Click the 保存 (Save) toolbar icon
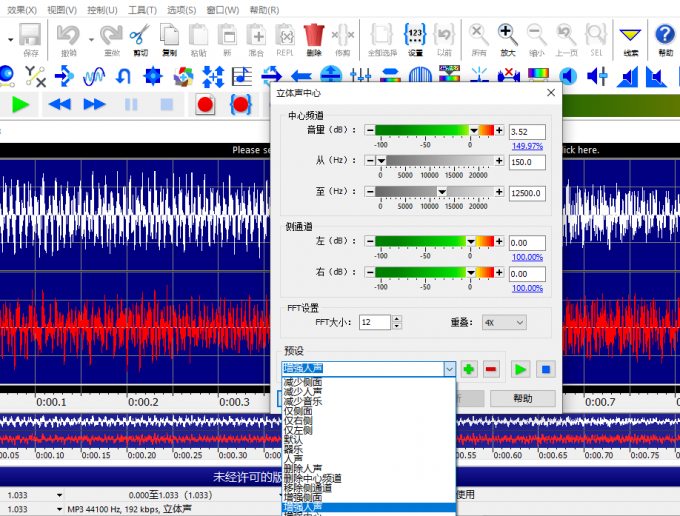Screen dimensions: 680x516 (31, 38)
